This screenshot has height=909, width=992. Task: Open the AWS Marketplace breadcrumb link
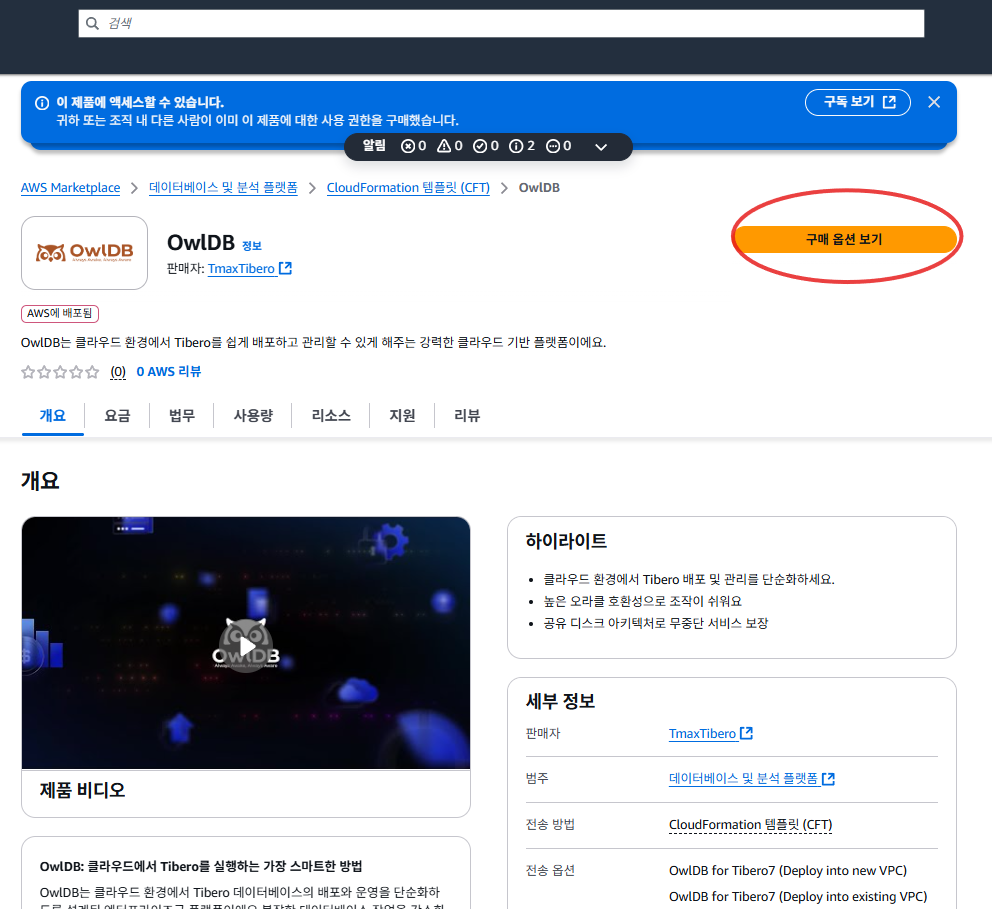[70, 188]
